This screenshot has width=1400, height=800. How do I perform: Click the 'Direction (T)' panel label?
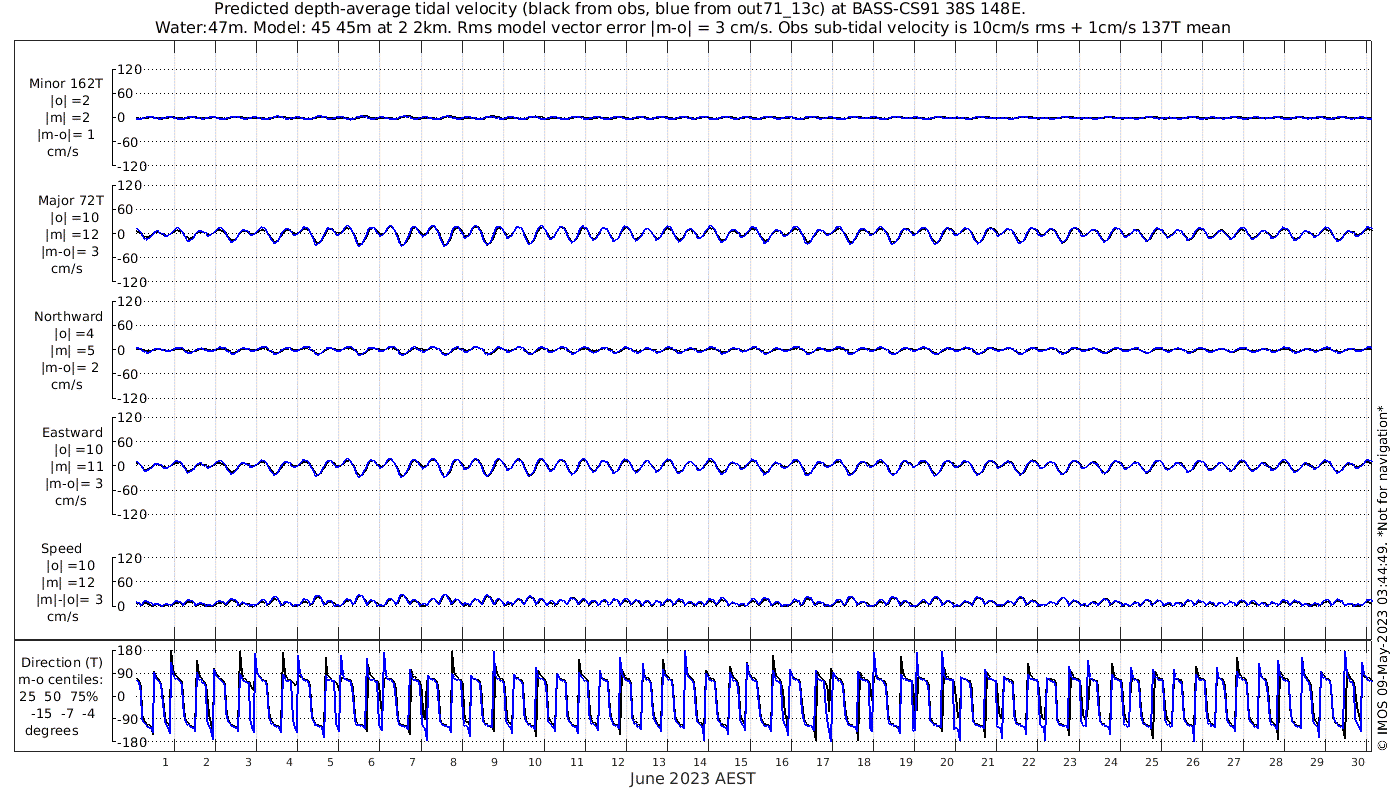pyautogui.click(x=62, y=663)
